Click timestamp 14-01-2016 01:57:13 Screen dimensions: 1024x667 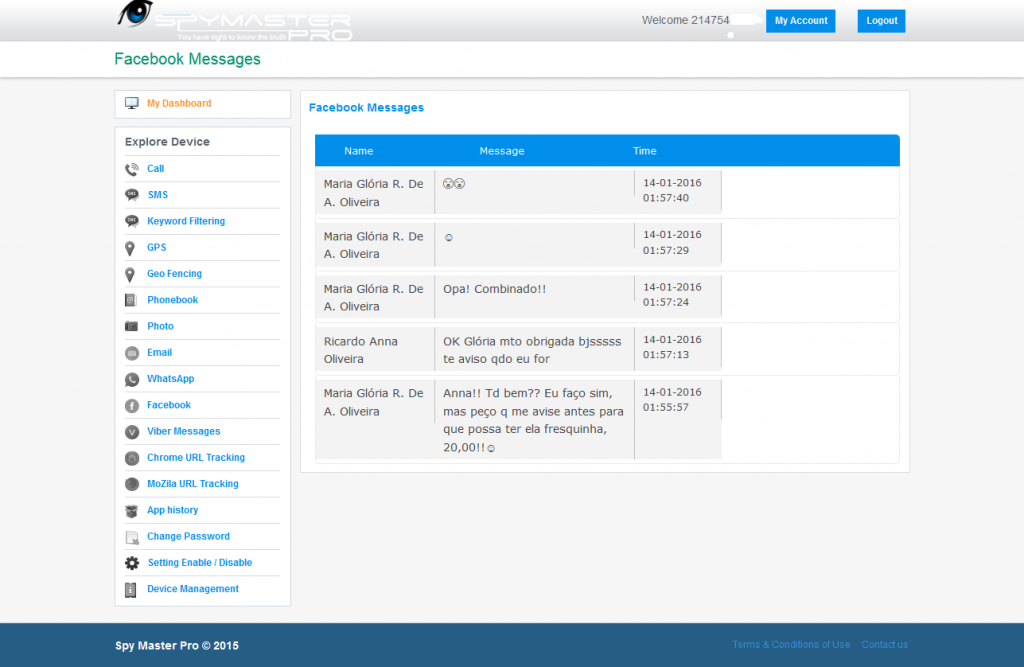pyautogui.click(x=672, y=347)
